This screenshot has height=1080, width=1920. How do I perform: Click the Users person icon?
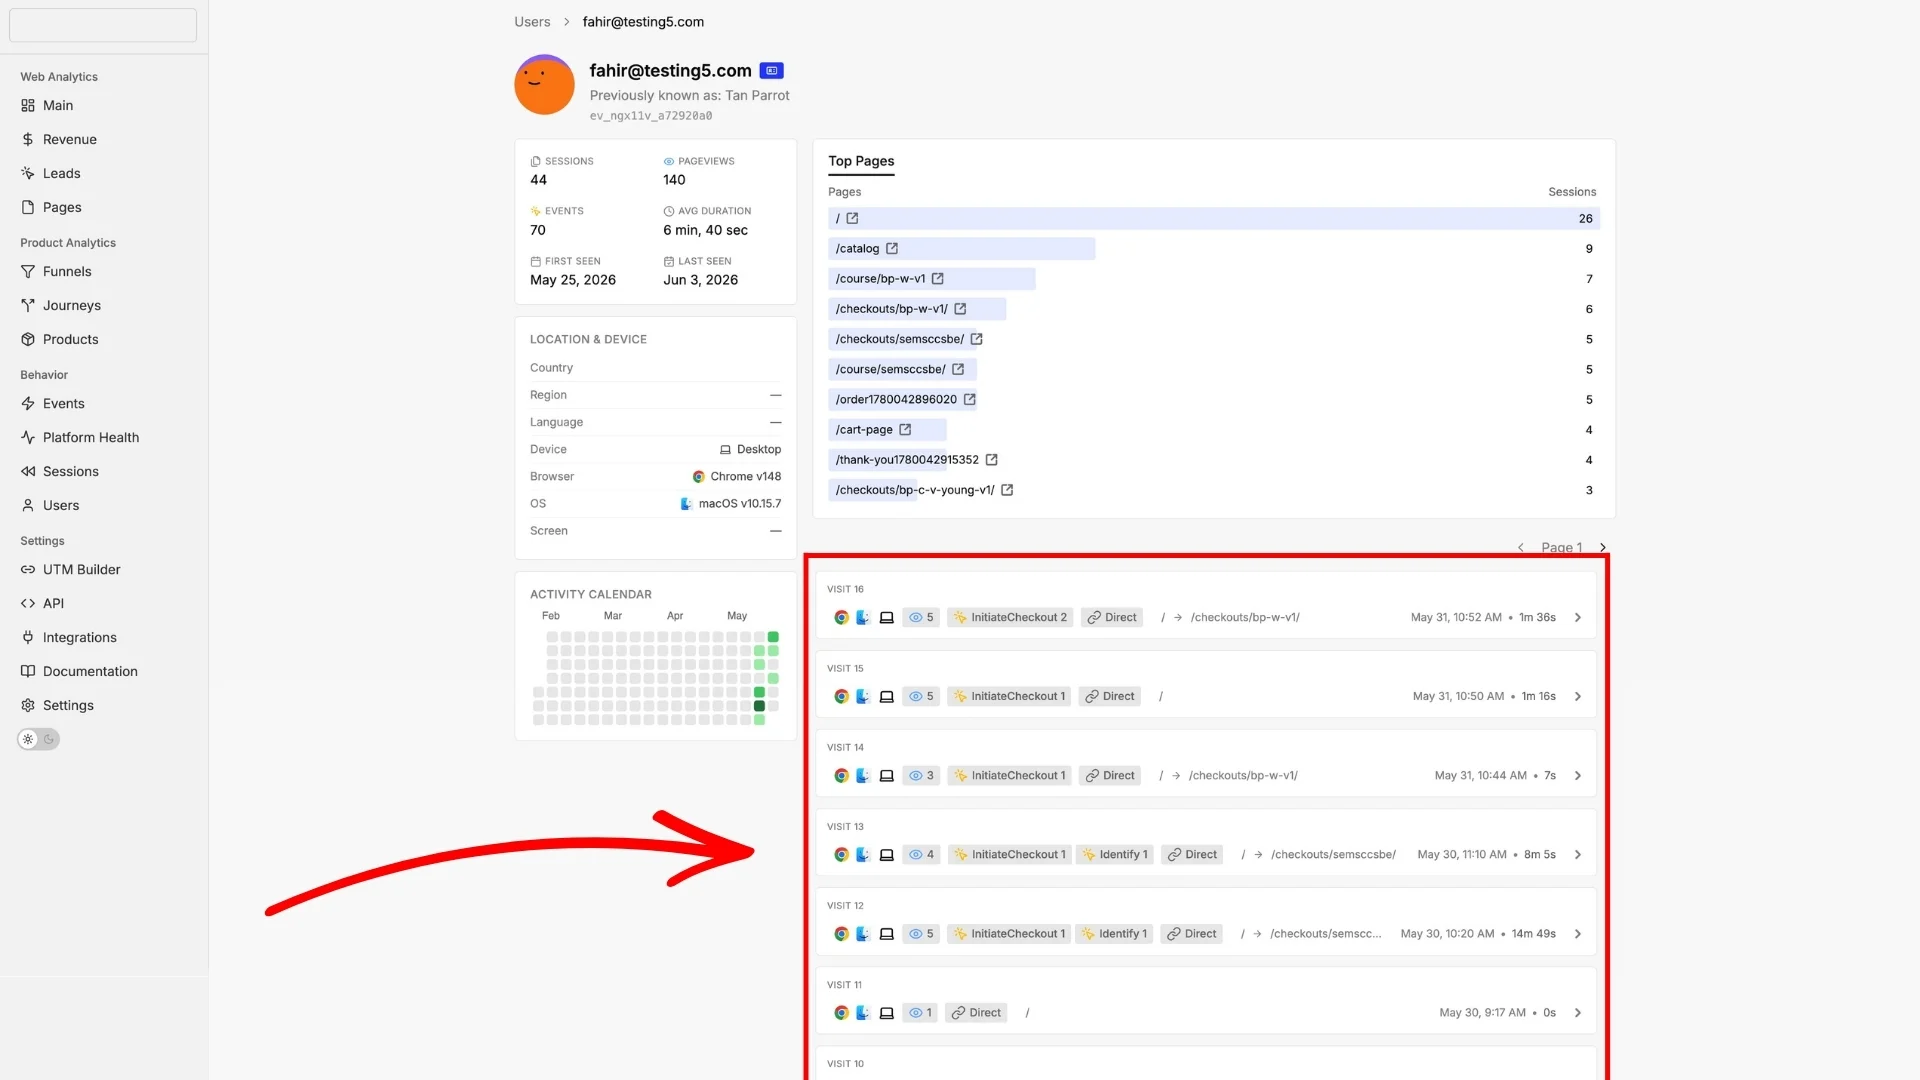[x=28, y=505]
